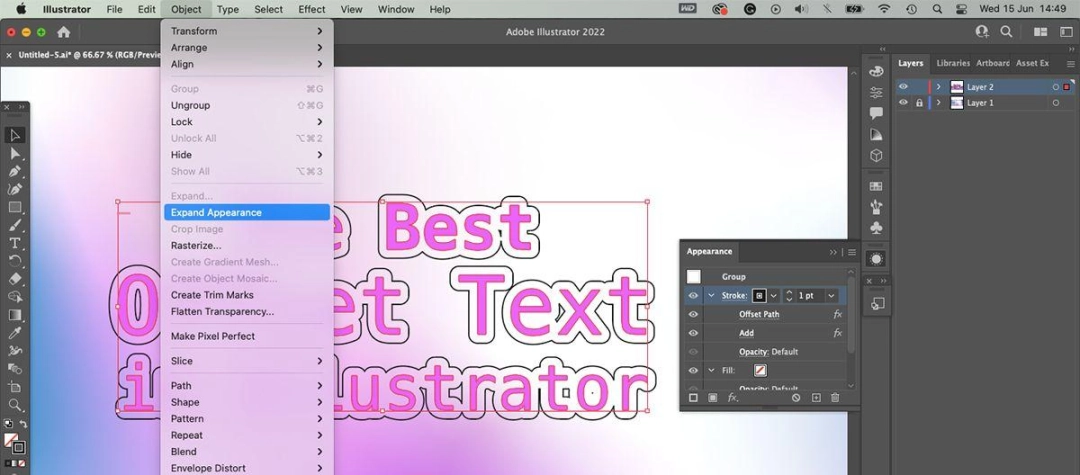Image resolution: width=1080 pixels, height=475 pixels.
Task: Open stroke weight 1 pt dropdown
Action: pos(831,295)
